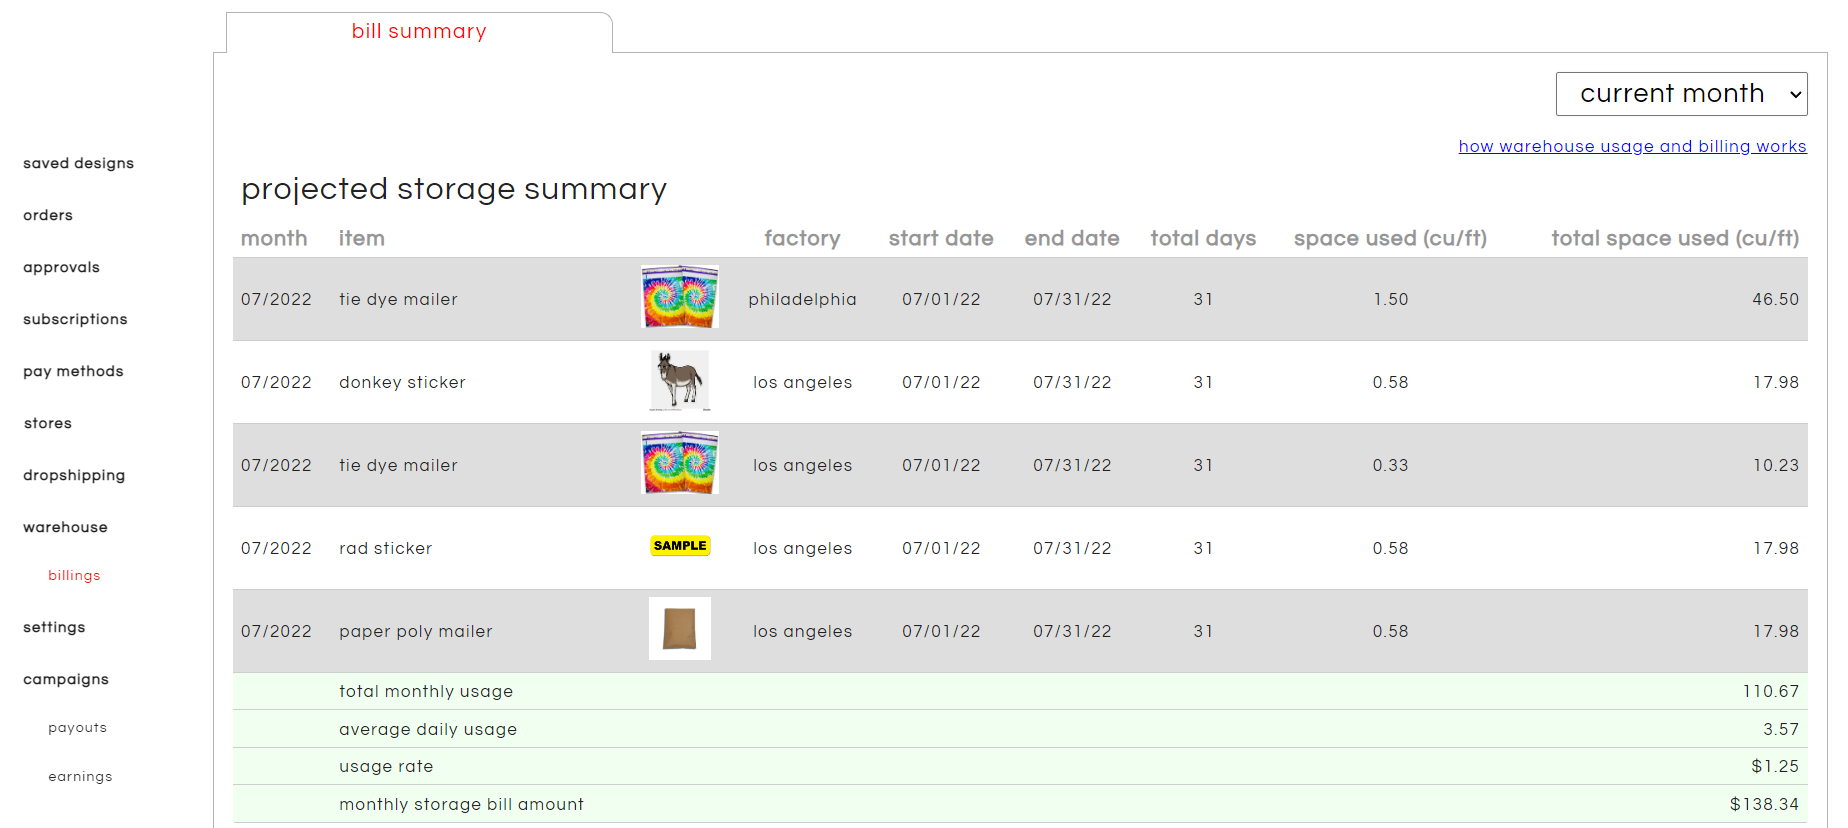Image resolution: width=1848 pixels, height=828 pixels.
Task: Open campaigns sidebar section
Action: 66,679
